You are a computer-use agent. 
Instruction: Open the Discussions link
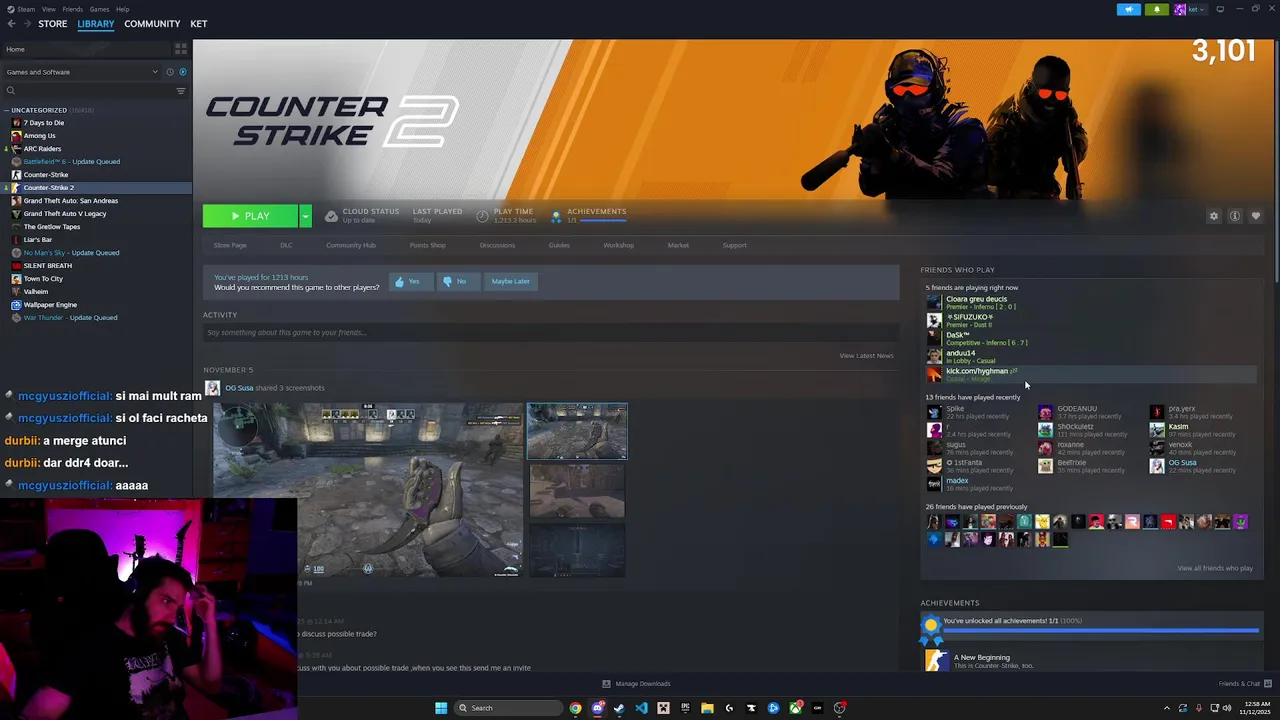pos(497,245)
